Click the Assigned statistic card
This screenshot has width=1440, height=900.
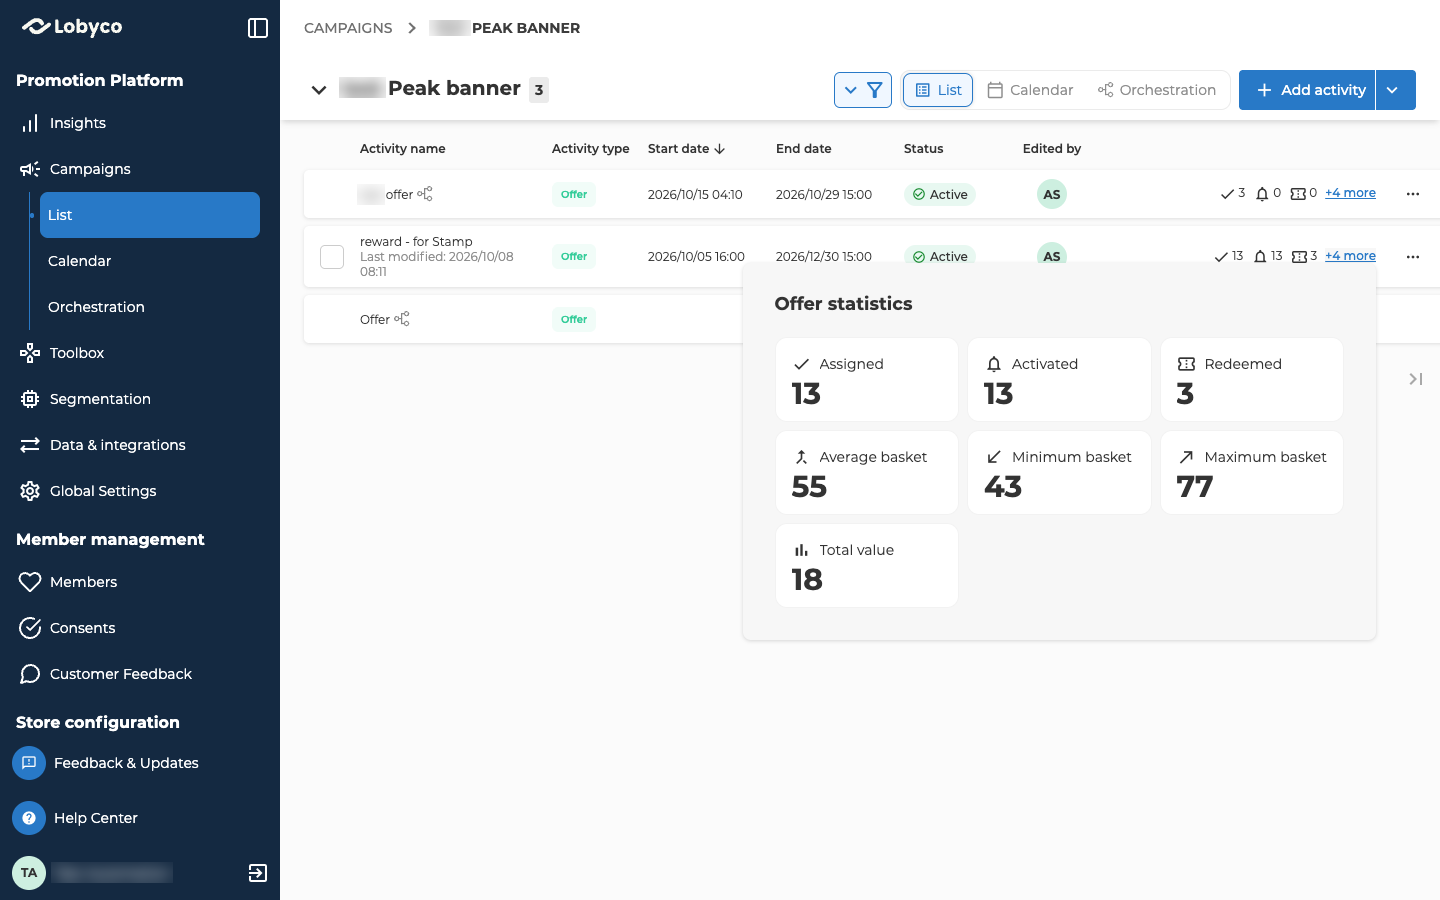(x=867, y=380)
